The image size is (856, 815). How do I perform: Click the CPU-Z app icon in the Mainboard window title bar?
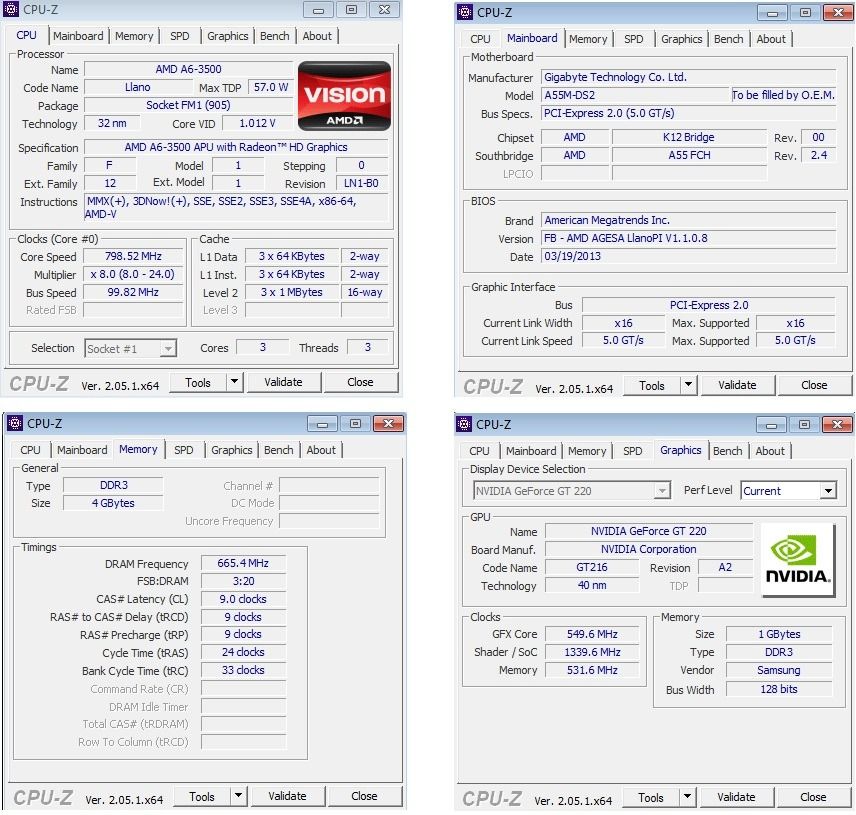465,12
